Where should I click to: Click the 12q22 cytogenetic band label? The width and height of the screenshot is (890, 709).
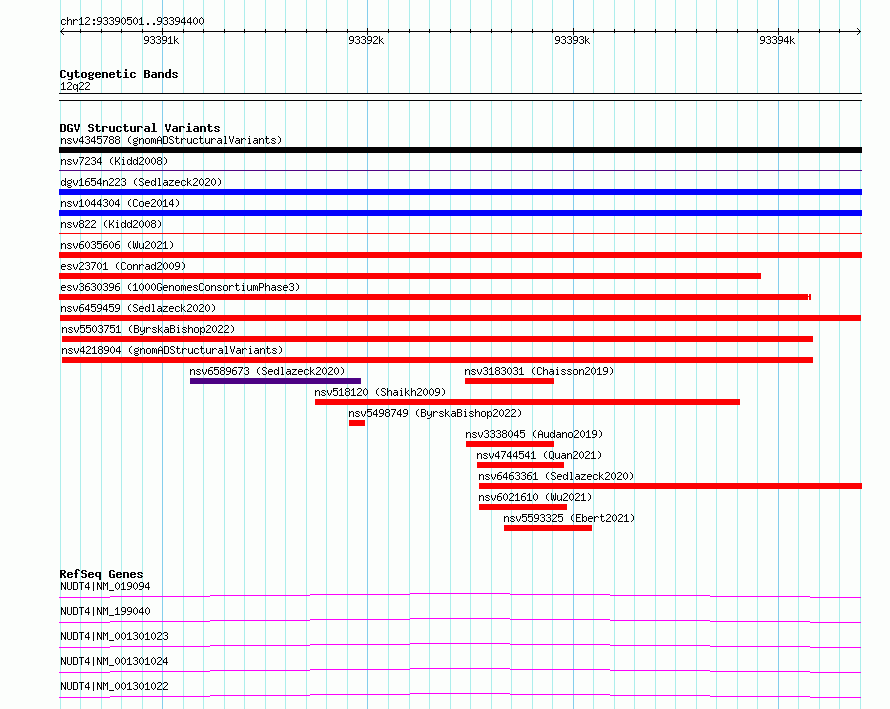(x=75, y=86)
